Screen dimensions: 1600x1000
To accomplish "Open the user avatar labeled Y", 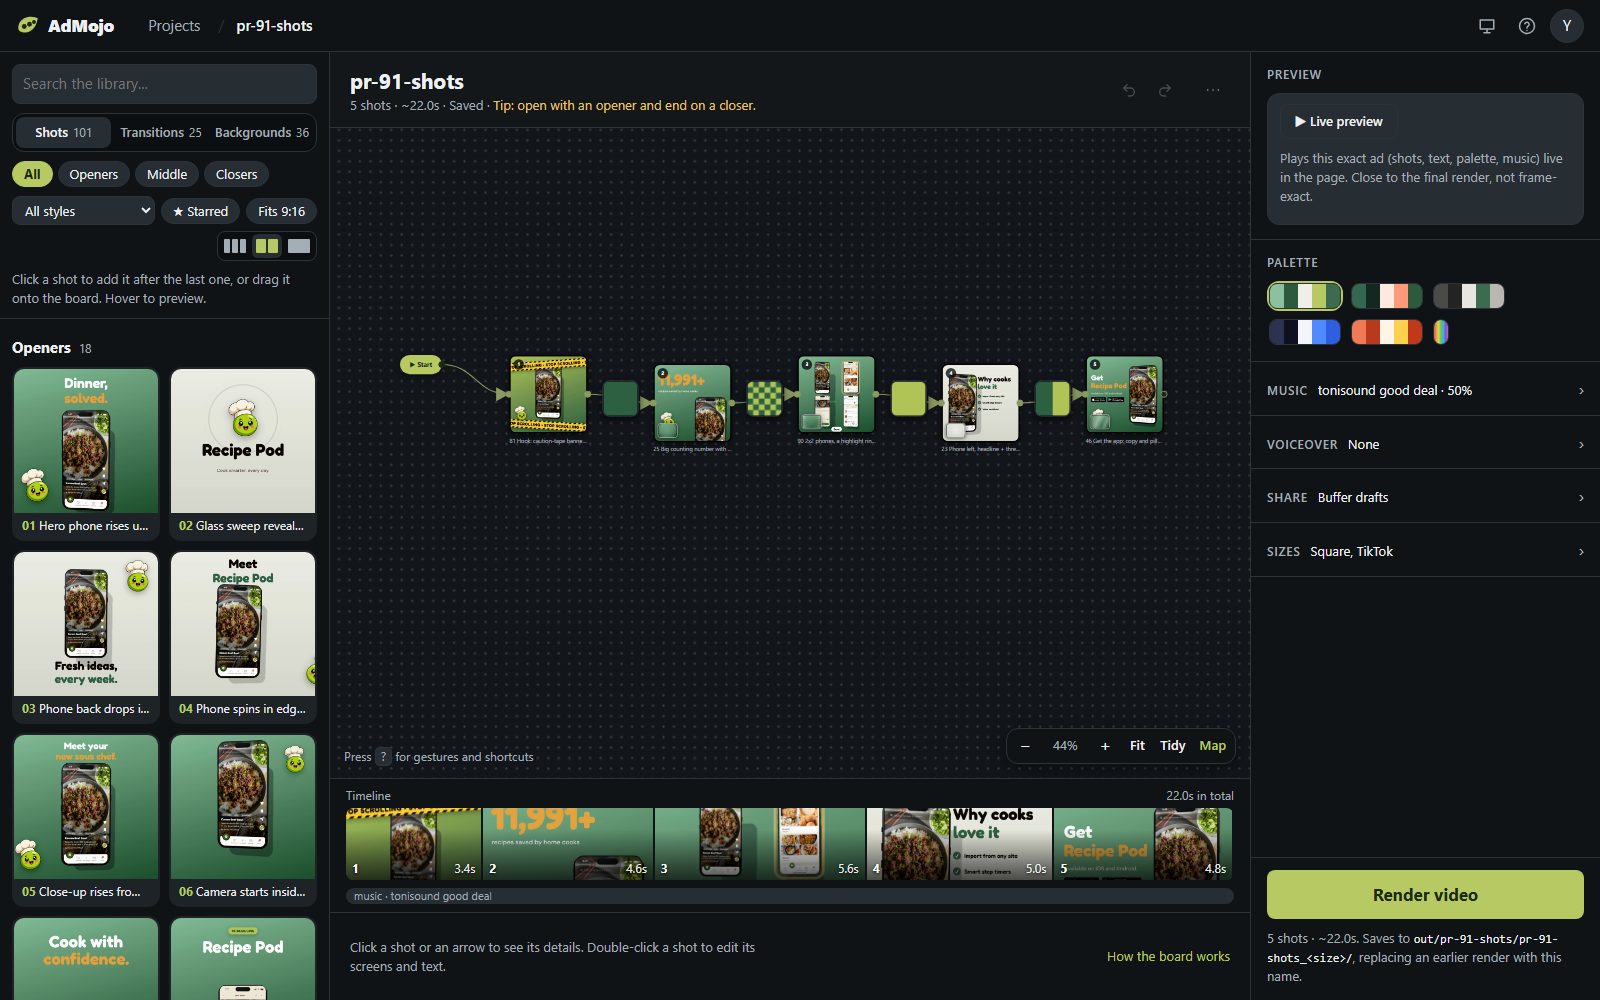I will (x=1567, y=26).
